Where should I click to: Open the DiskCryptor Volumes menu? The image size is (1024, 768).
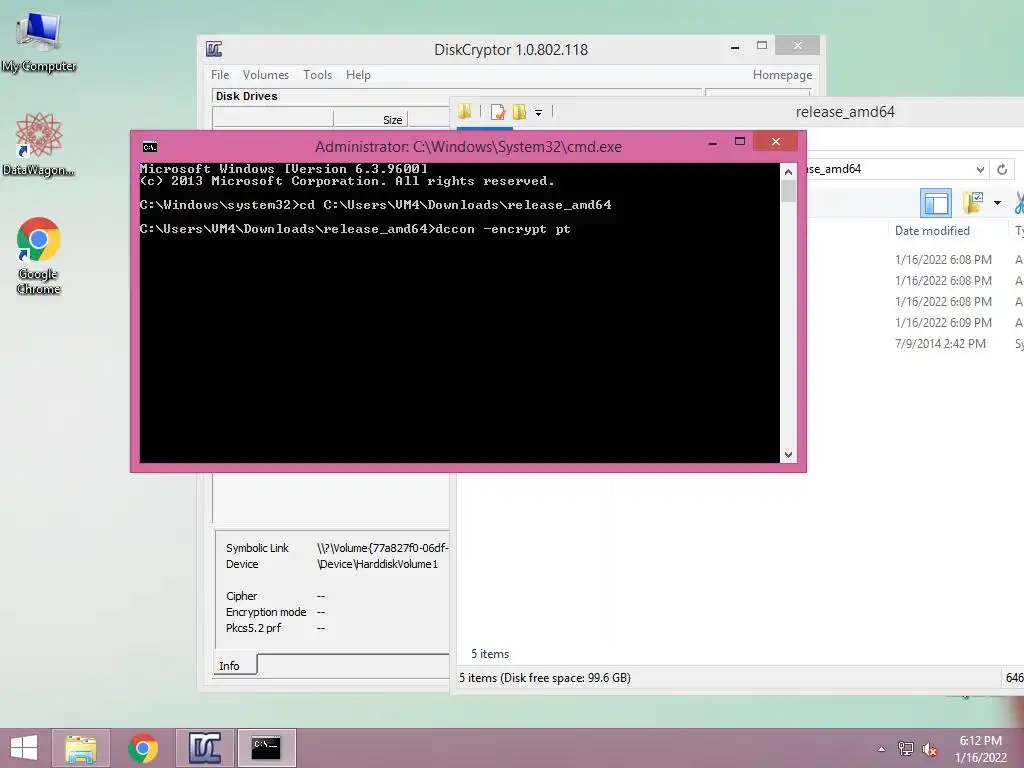(x=266, y=75)
